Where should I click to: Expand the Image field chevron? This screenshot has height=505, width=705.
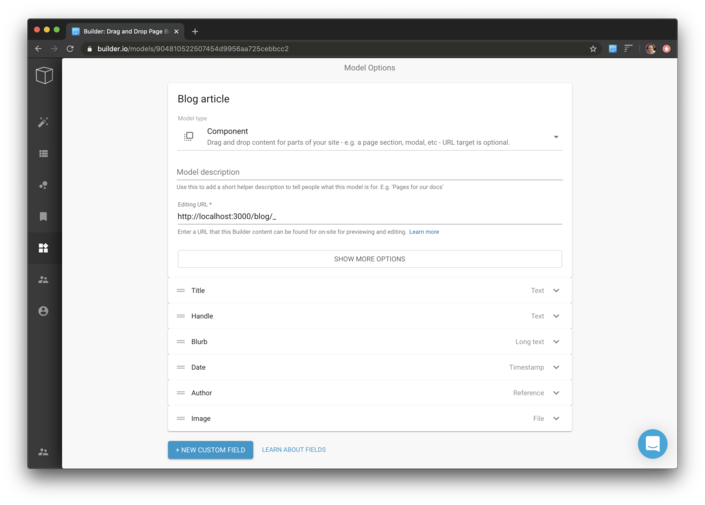pyautogui.click(x=556, y=418)
